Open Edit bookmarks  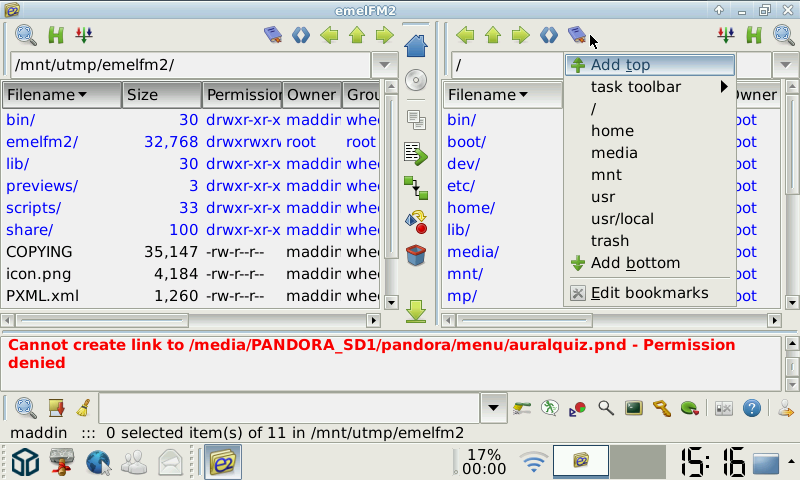click(650, 293)
